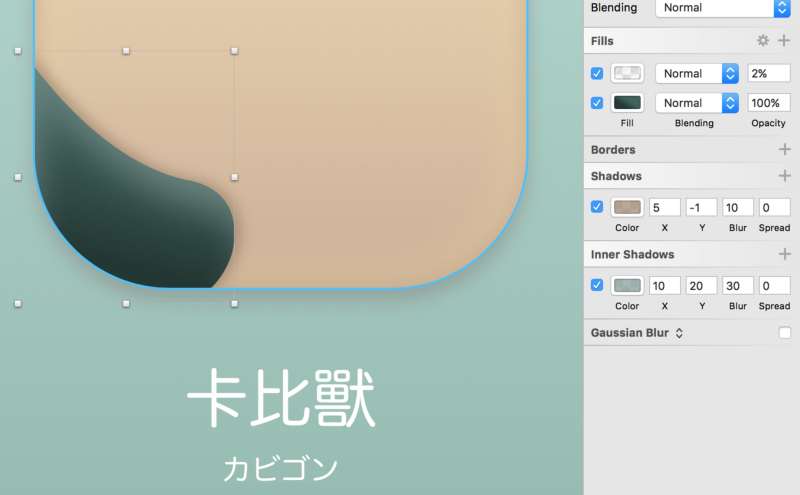Open the Fills settings gear icon
This screenshot has width=800, height=495.
tap(763, 40)
